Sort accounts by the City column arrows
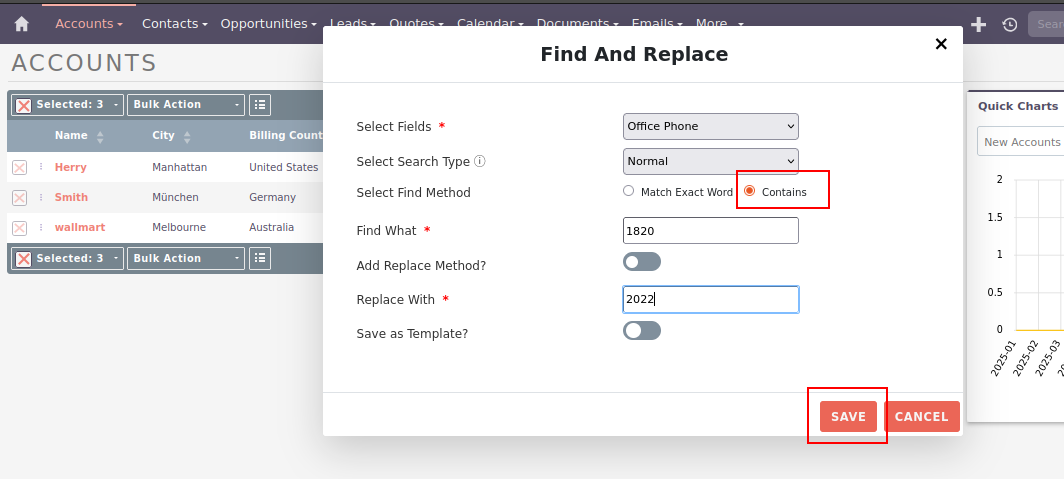Viewport: 1064px width, 479px height. pos(187,136)
